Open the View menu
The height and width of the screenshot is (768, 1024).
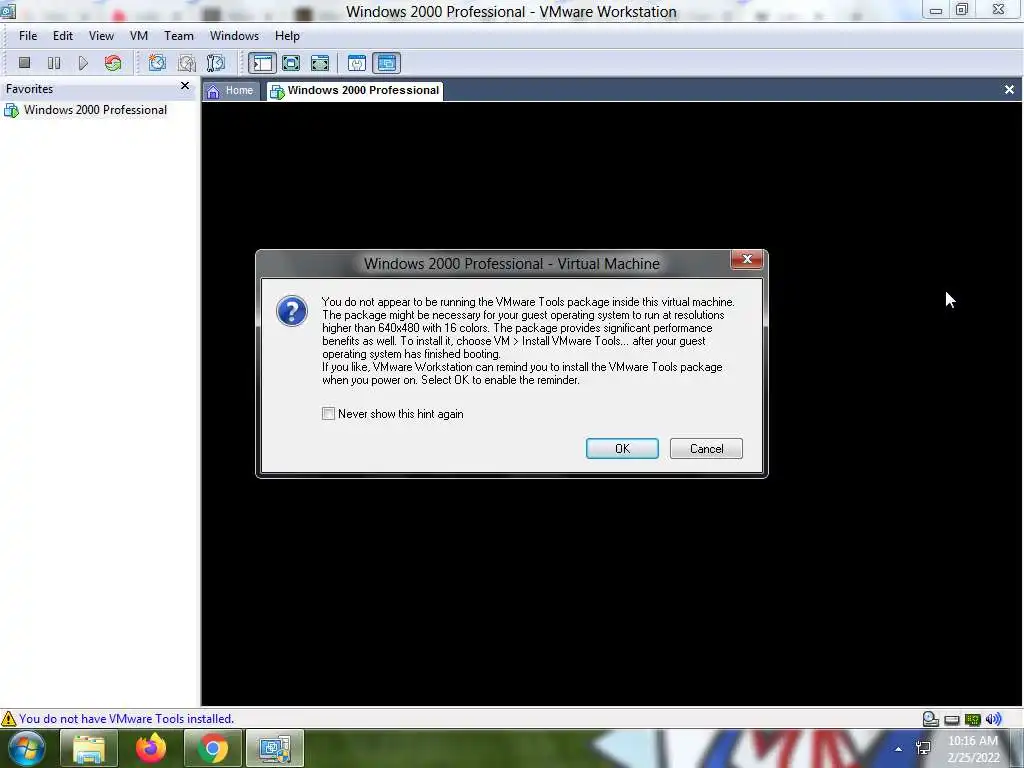tap(101, 36)
